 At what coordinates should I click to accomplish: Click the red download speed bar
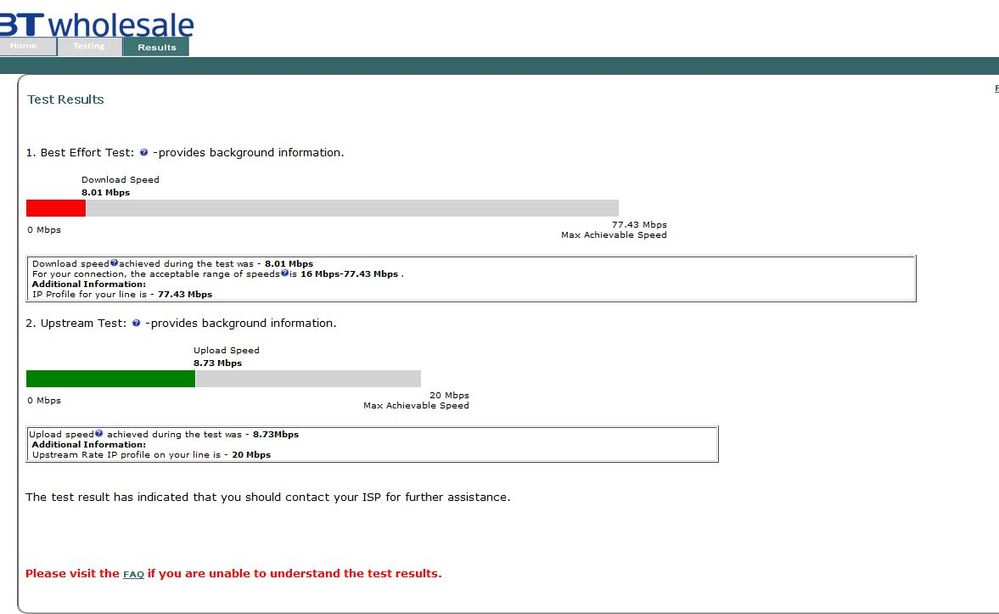point(55,208)
